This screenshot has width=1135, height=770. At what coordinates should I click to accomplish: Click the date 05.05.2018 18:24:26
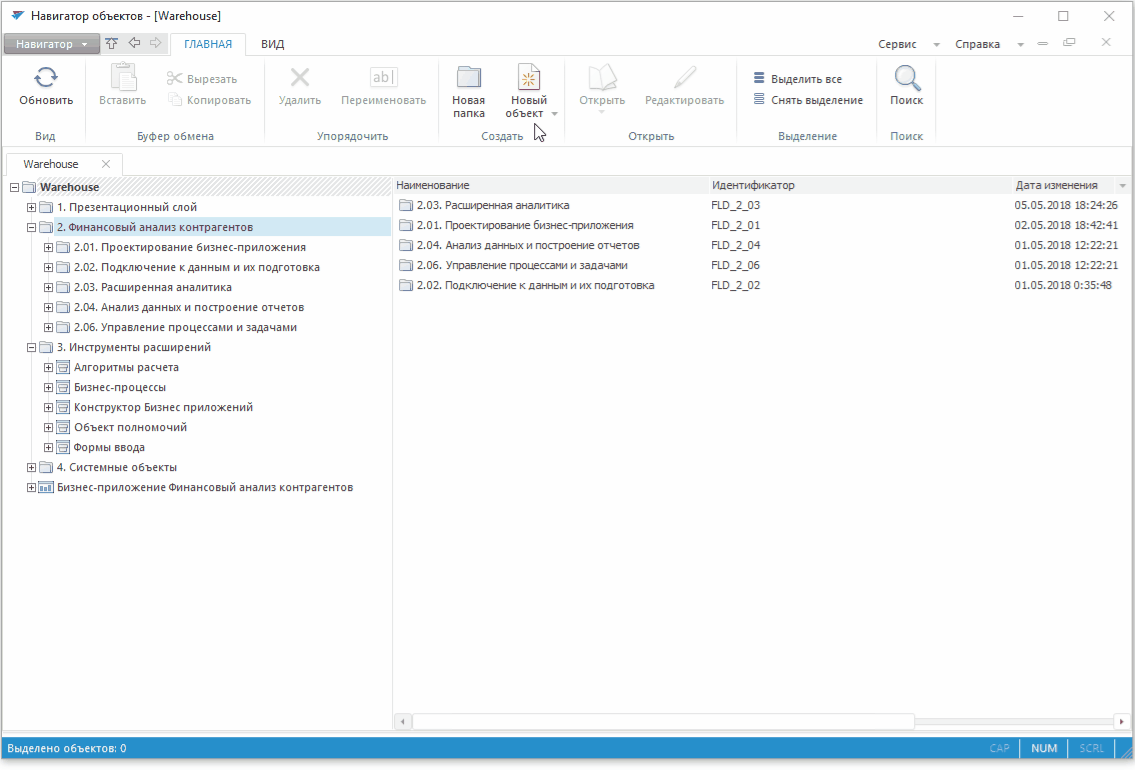(1066, 206)
